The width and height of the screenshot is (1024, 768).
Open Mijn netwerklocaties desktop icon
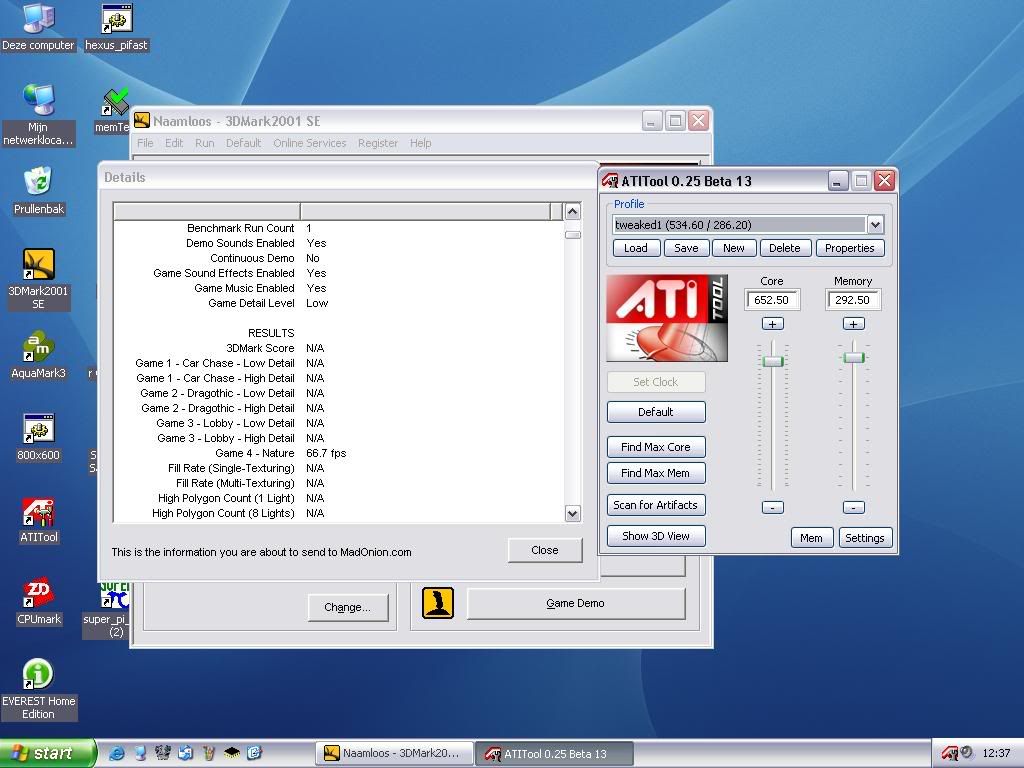coord(38,115)
